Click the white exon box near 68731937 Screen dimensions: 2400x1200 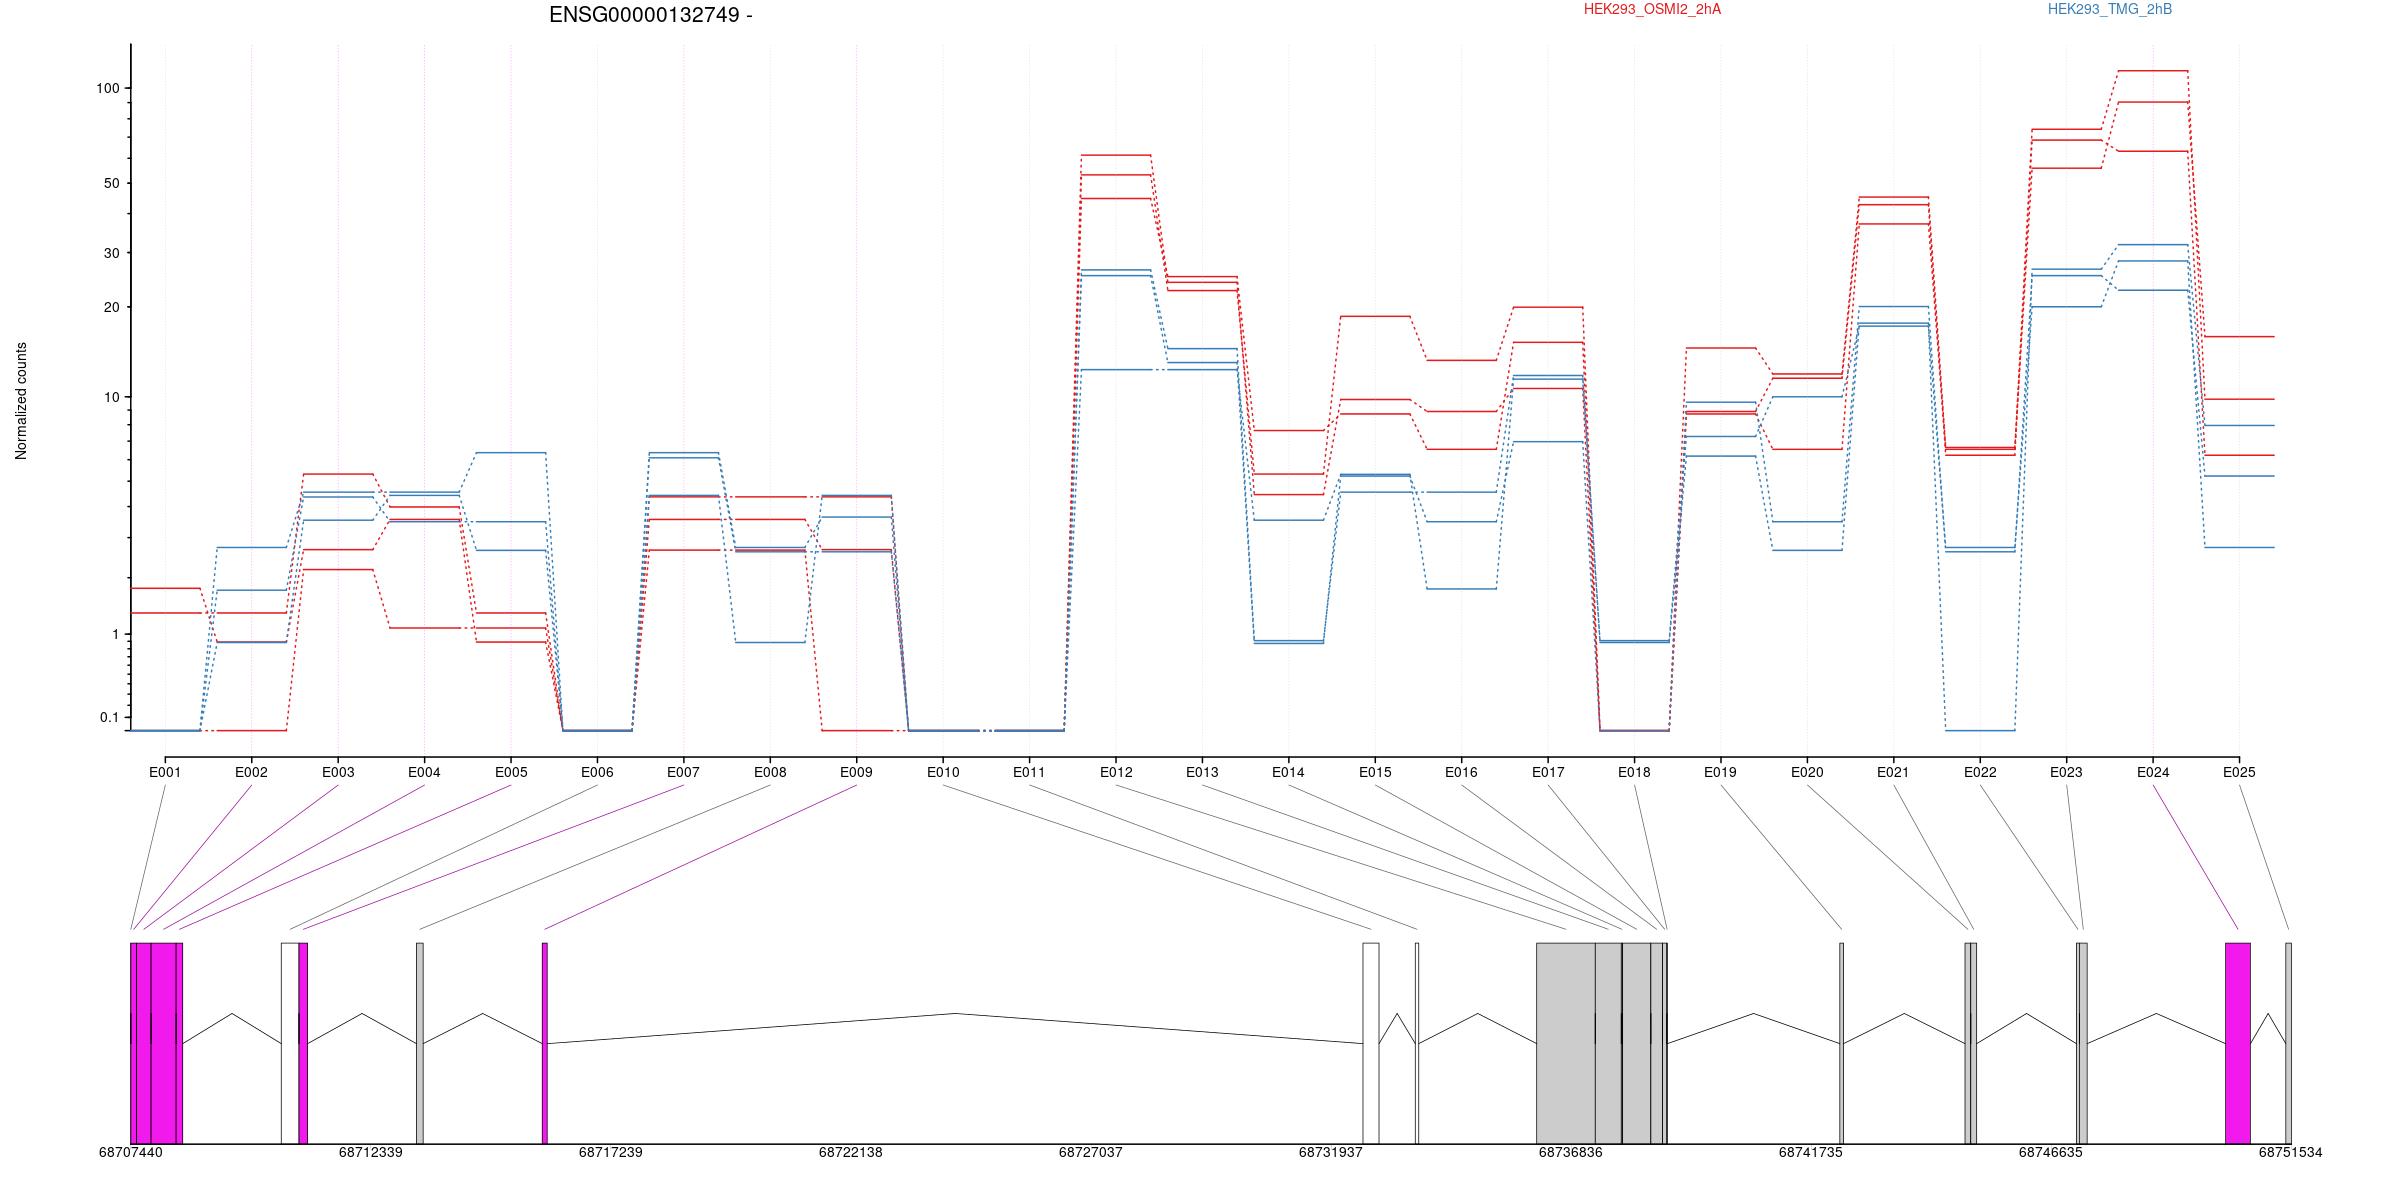[x=1371, y=1043]
